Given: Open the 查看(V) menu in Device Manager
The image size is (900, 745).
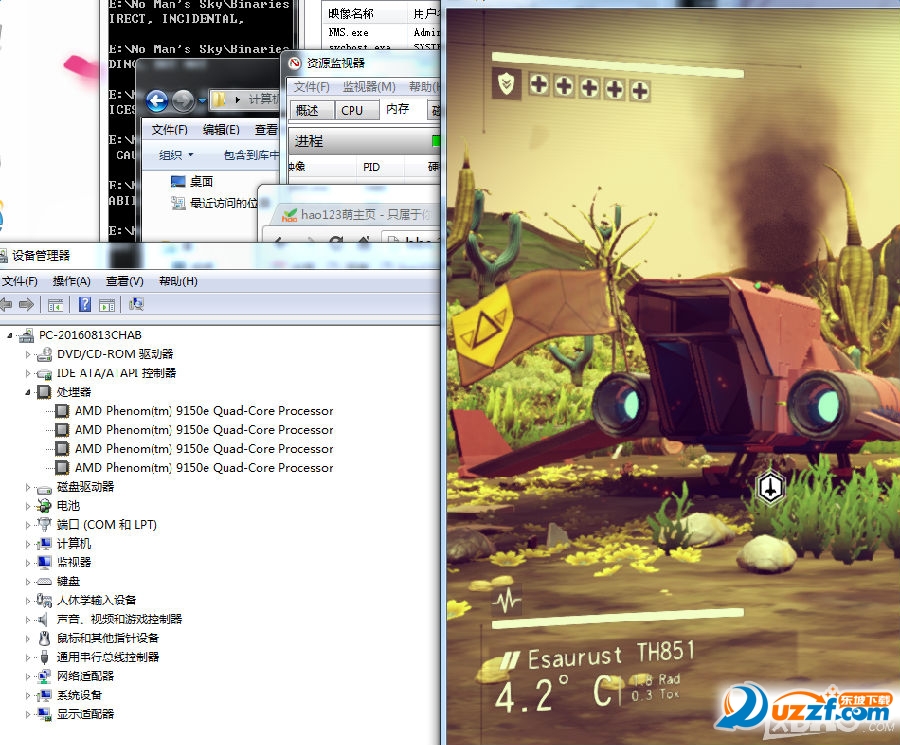Looking at the screenshot, I should [125, 281].
